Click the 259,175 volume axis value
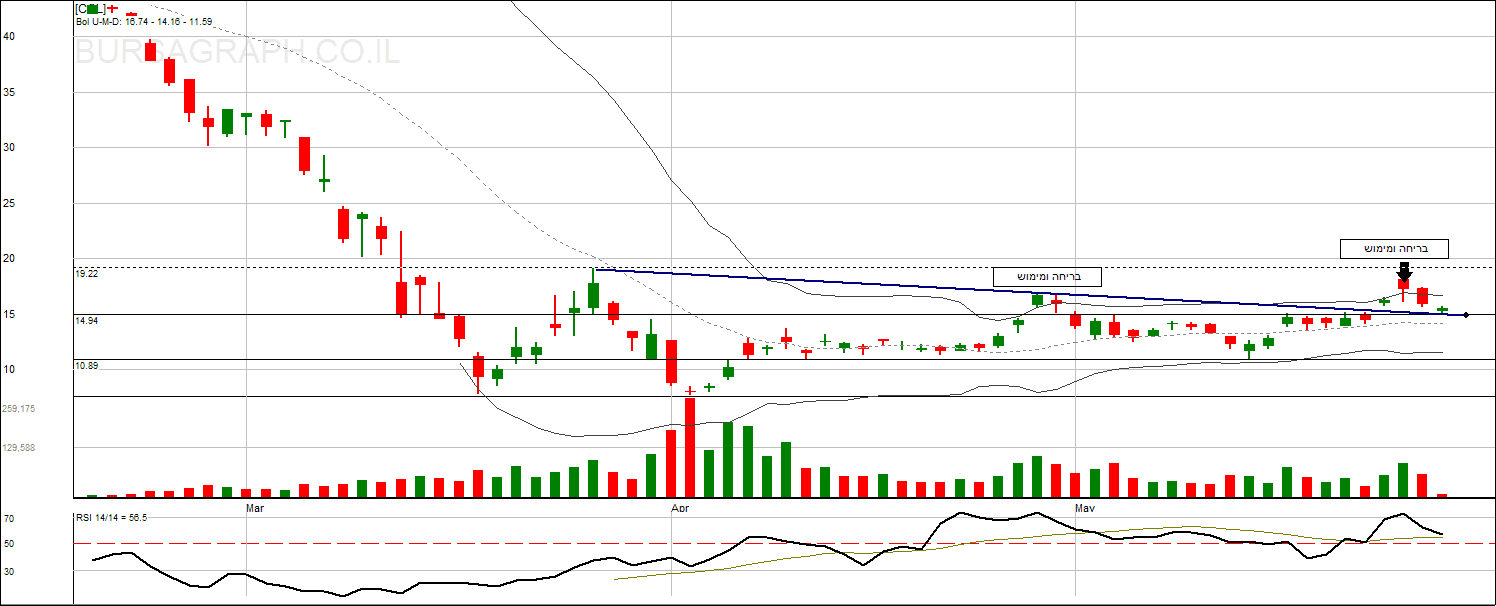The width and height of the screenshot is (1496, 606). coord(19,409)
